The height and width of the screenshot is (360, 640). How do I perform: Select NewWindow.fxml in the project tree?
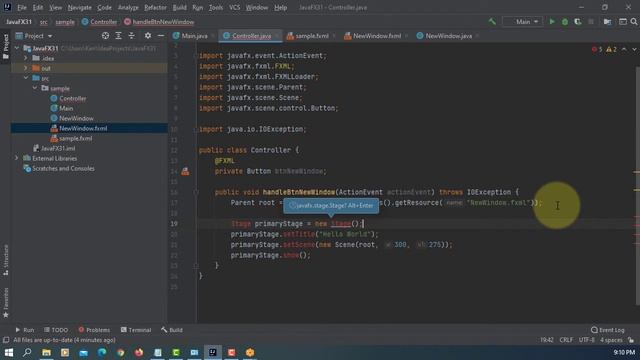coord(83,128)
